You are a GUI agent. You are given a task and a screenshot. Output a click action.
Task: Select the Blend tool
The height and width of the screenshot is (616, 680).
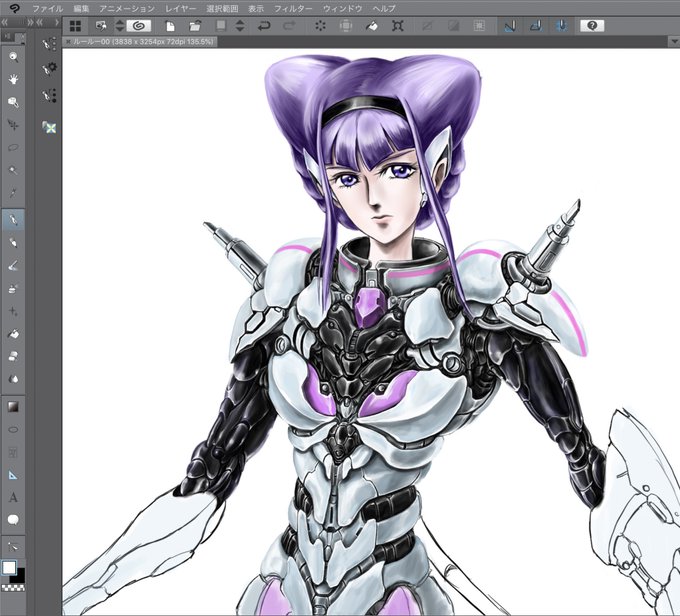pos(13,379)
